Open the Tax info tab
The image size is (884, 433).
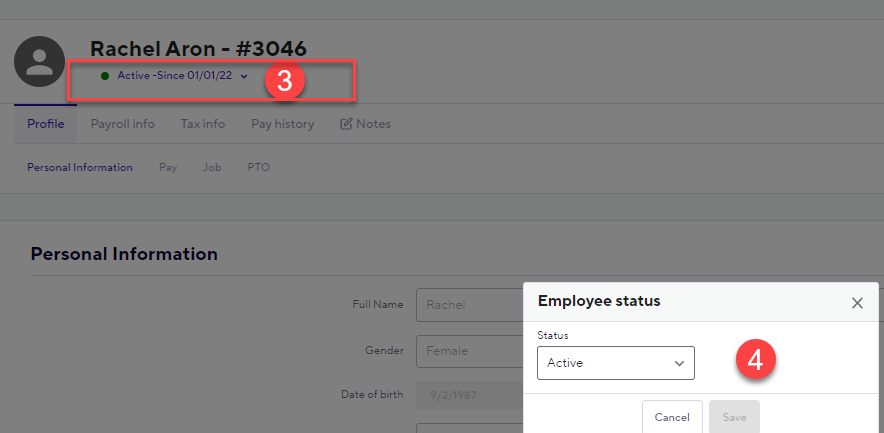pyautogui.click(x=203, y=123)
